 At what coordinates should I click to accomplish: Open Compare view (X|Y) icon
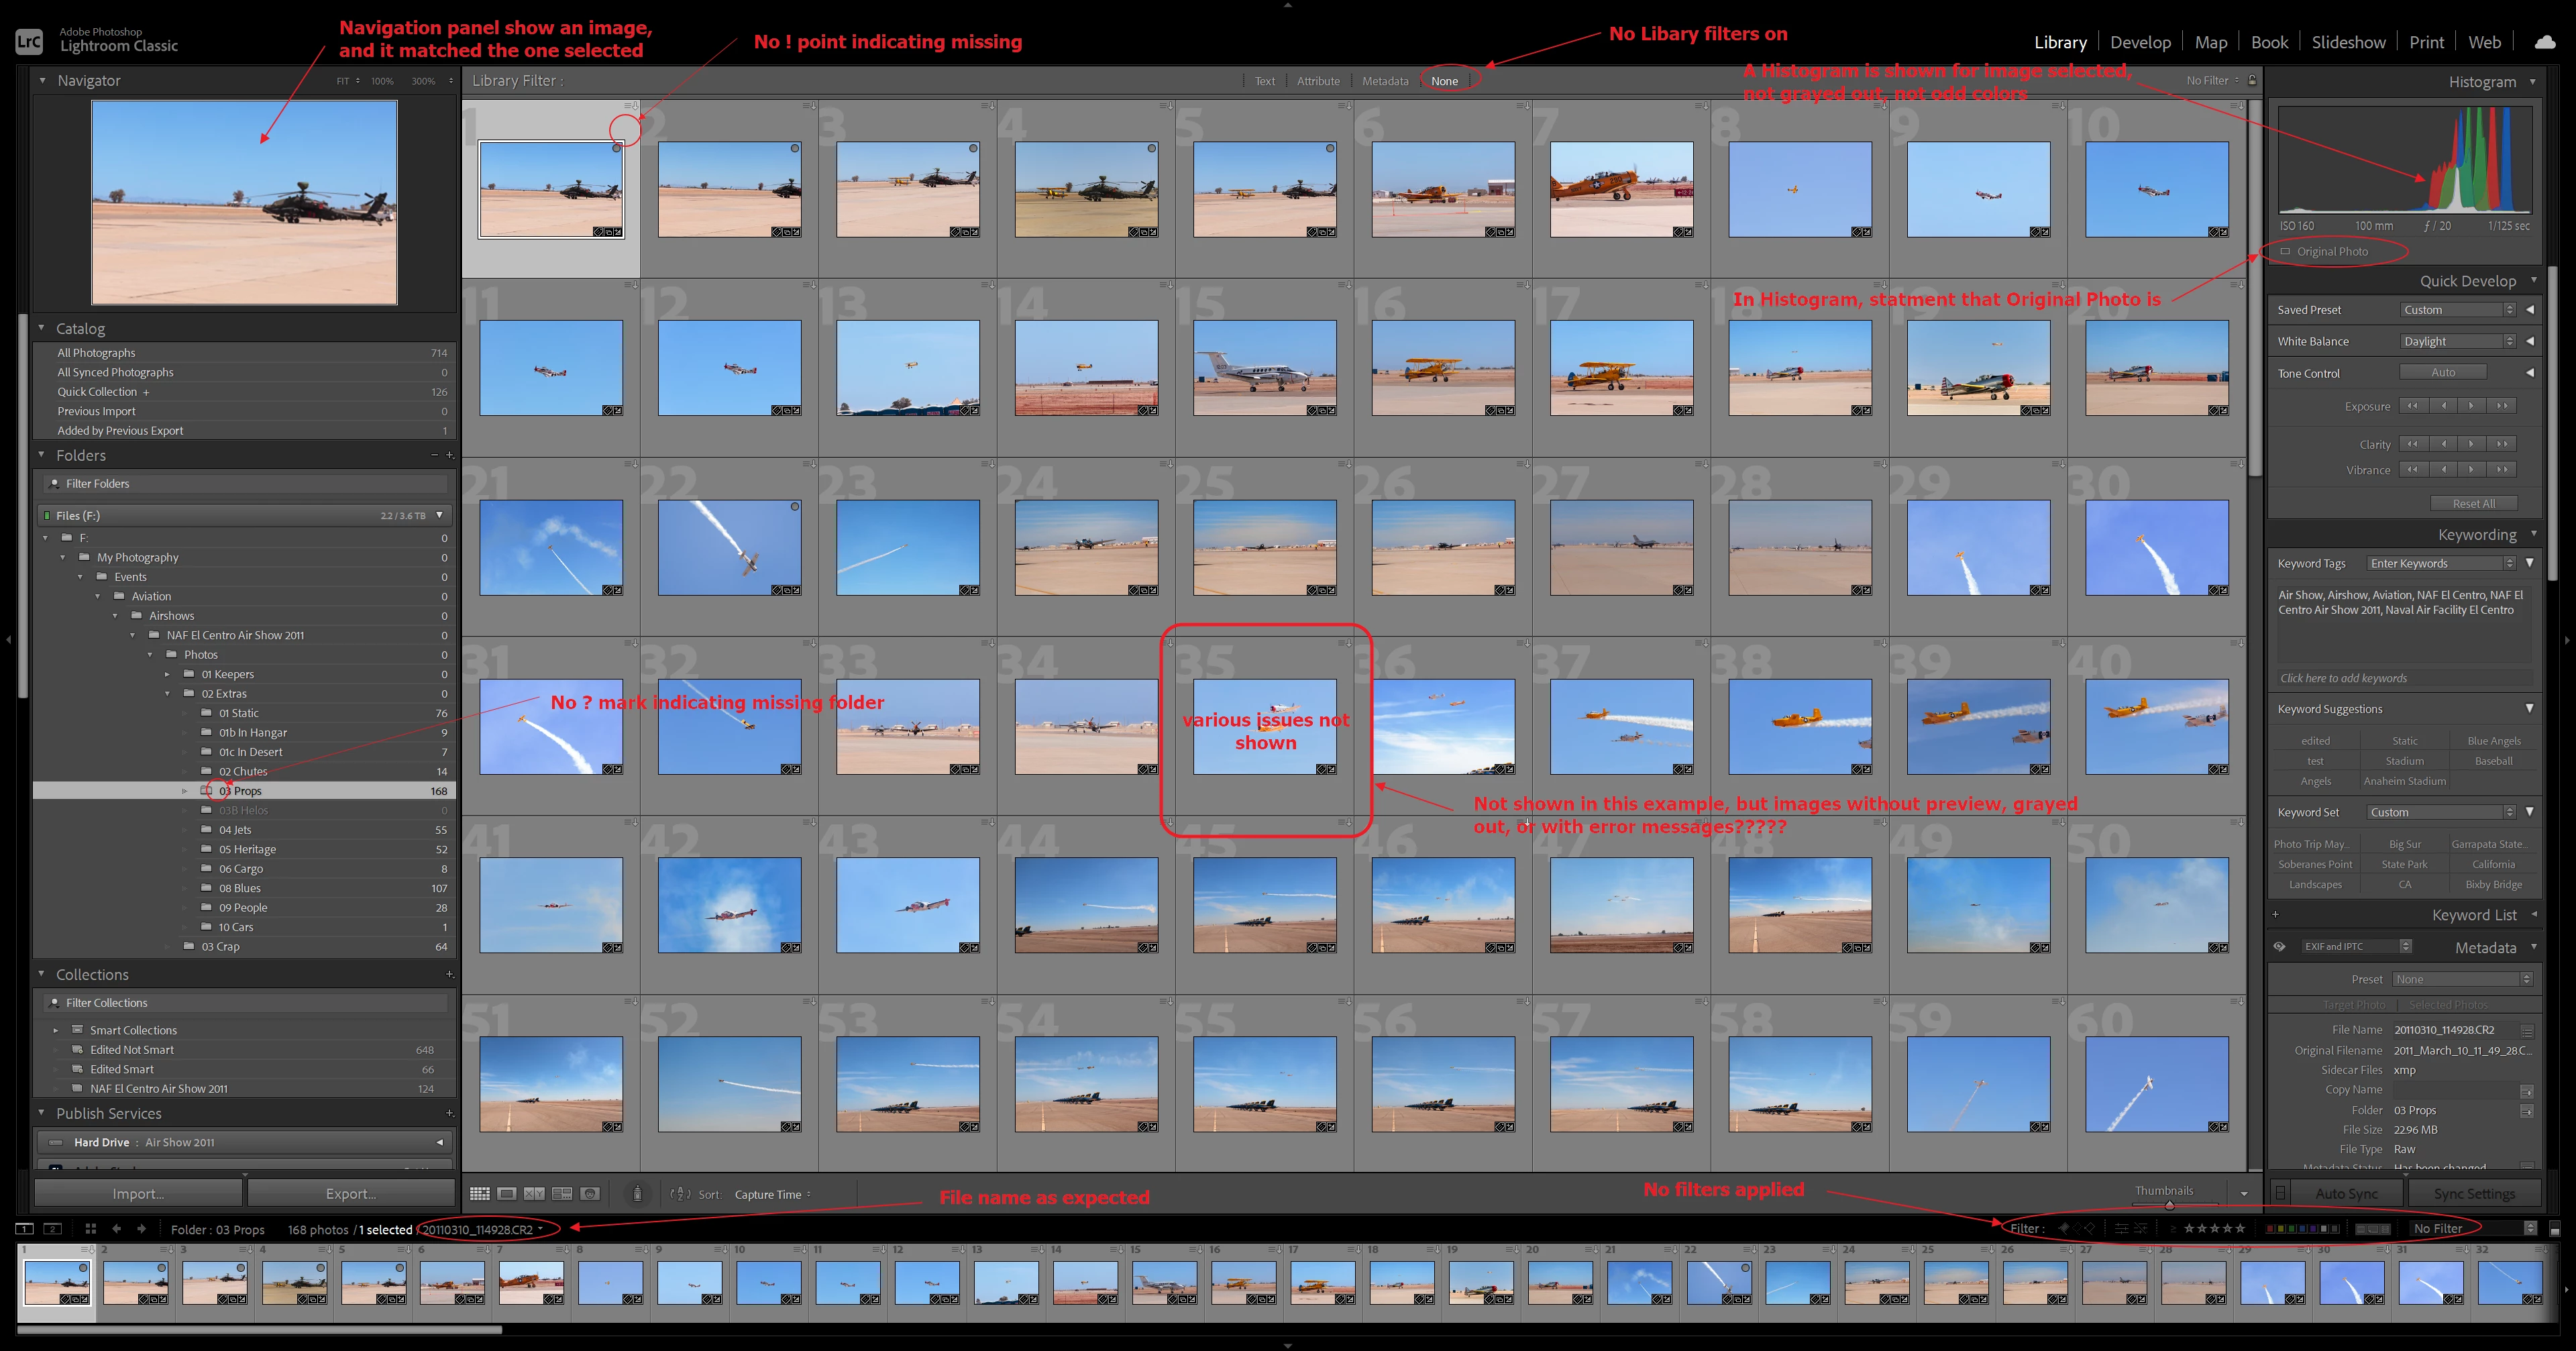pos(534,1194)
